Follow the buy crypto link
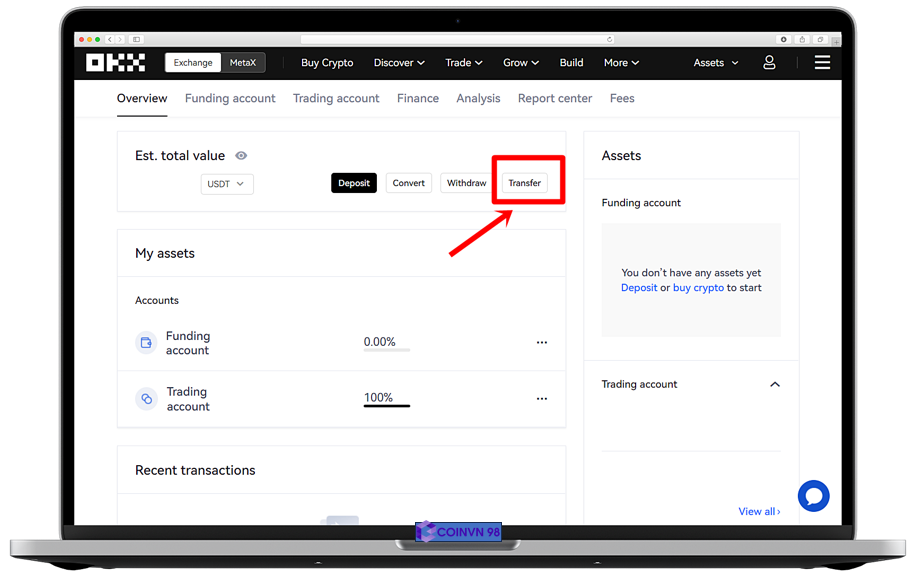The width and height of the screenshot is (914, 574). (698, 288)
